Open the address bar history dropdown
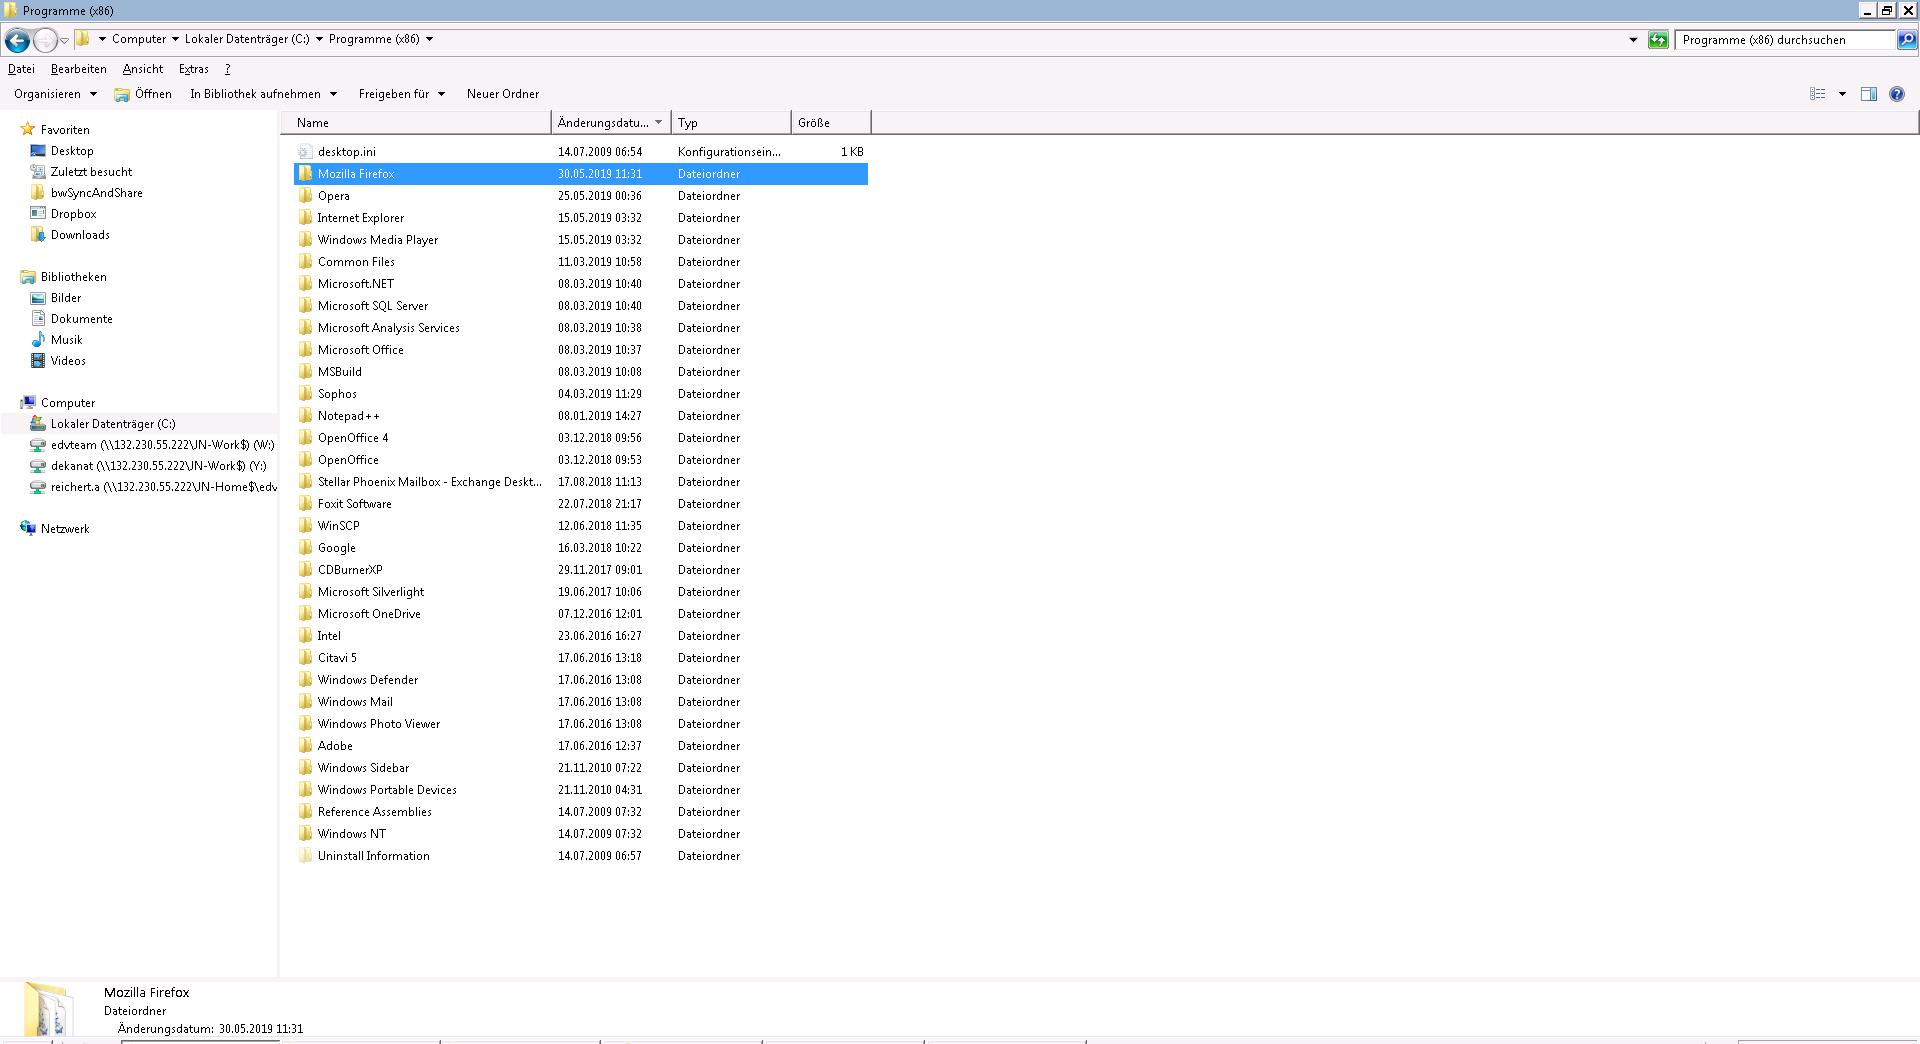The width and height of the screenshot is (1920, 1044). [x=1633, y=40]
